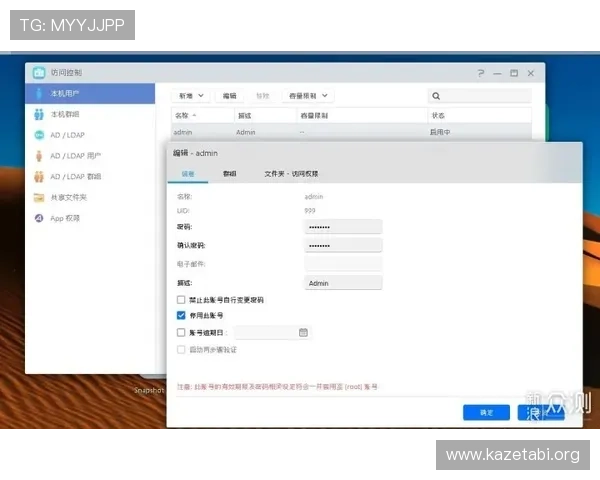Open the local groups icon

[39, 114]
